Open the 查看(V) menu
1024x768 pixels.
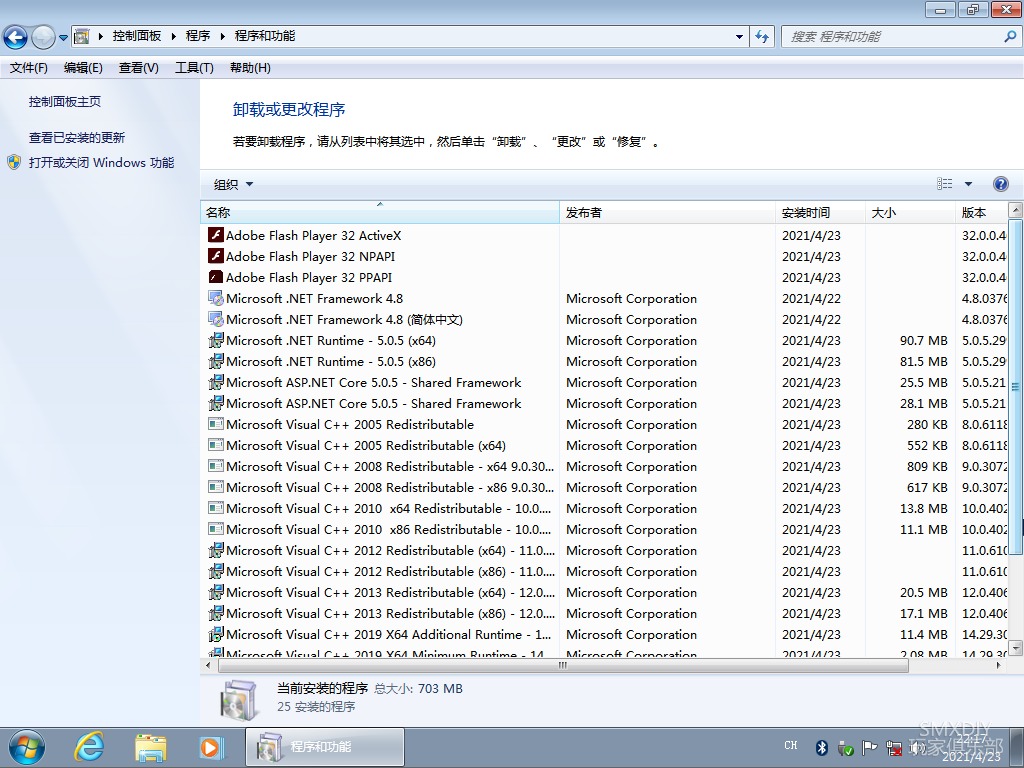click(x=138, y=68)
